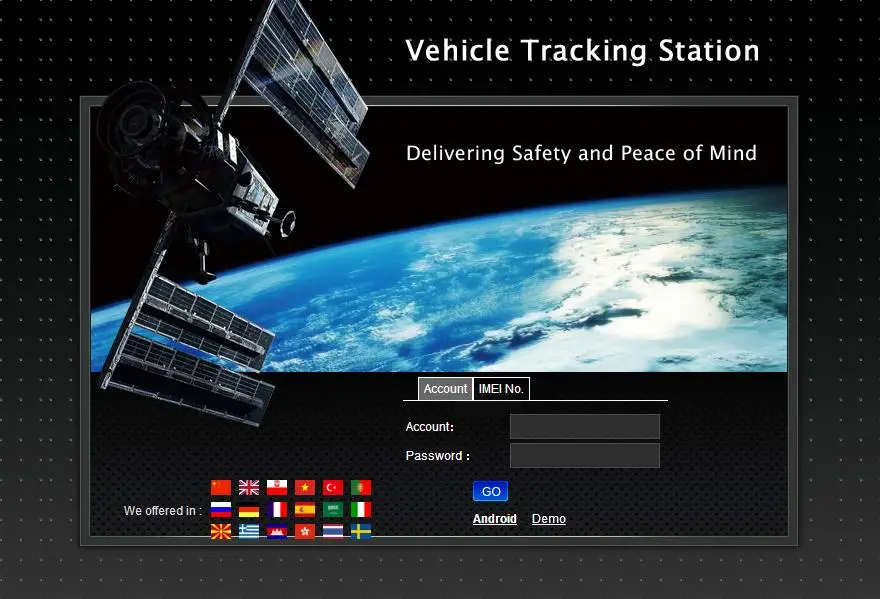Select the Vietnam flag icon

[305, 487]
